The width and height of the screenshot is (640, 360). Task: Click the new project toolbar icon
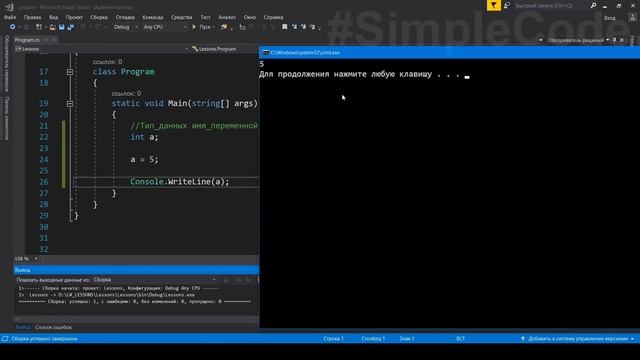39,27
